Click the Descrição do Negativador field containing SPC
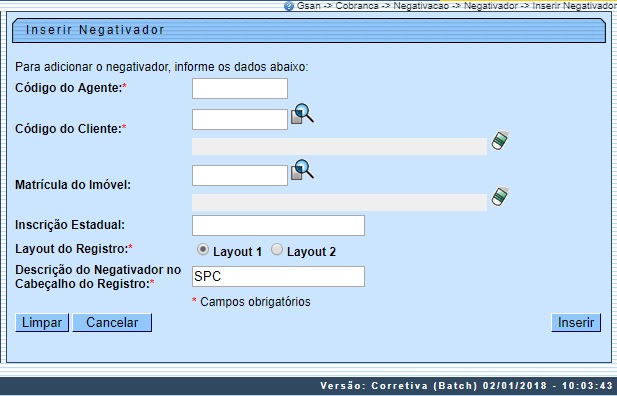617x396 pixels. tap(278, 277)
